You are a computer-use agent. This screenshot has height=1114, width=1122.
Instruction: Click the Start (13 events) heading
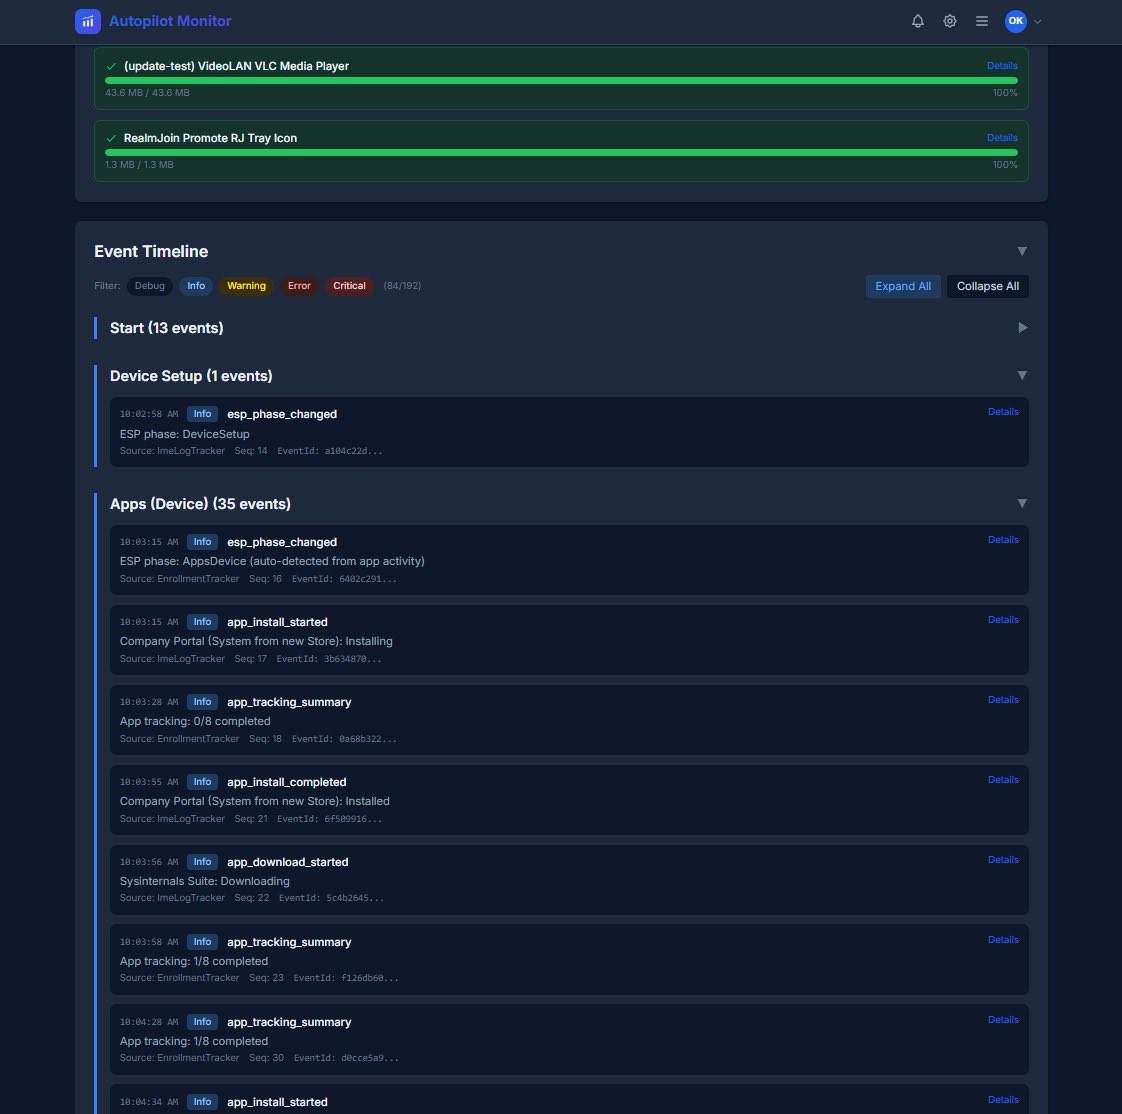pos(167,328)
